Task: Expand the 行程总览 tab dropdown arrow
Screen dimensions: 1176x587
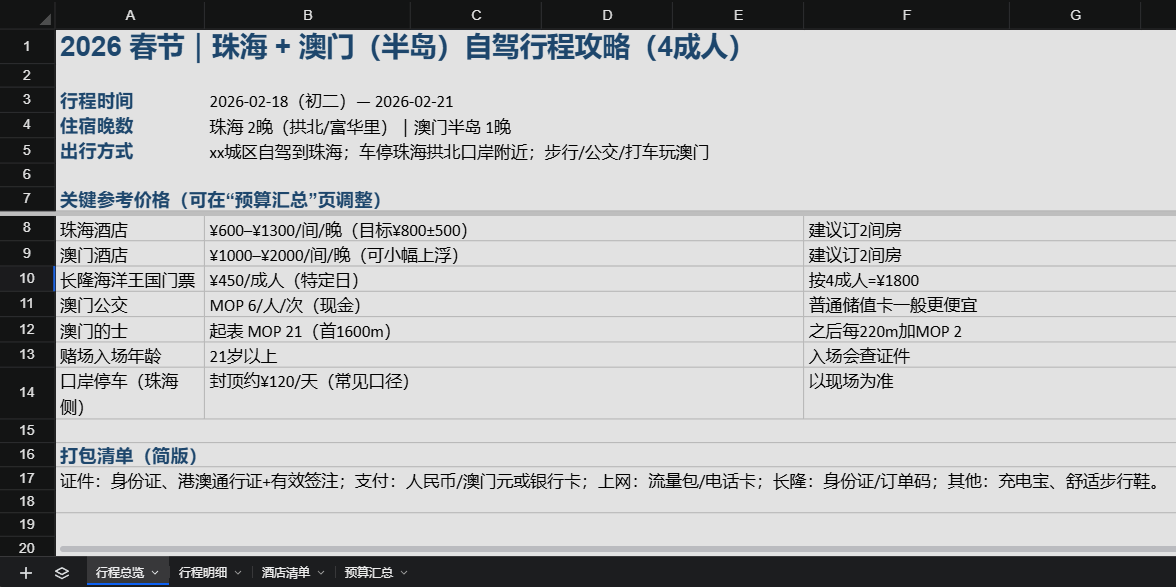Action: [155, 573]
